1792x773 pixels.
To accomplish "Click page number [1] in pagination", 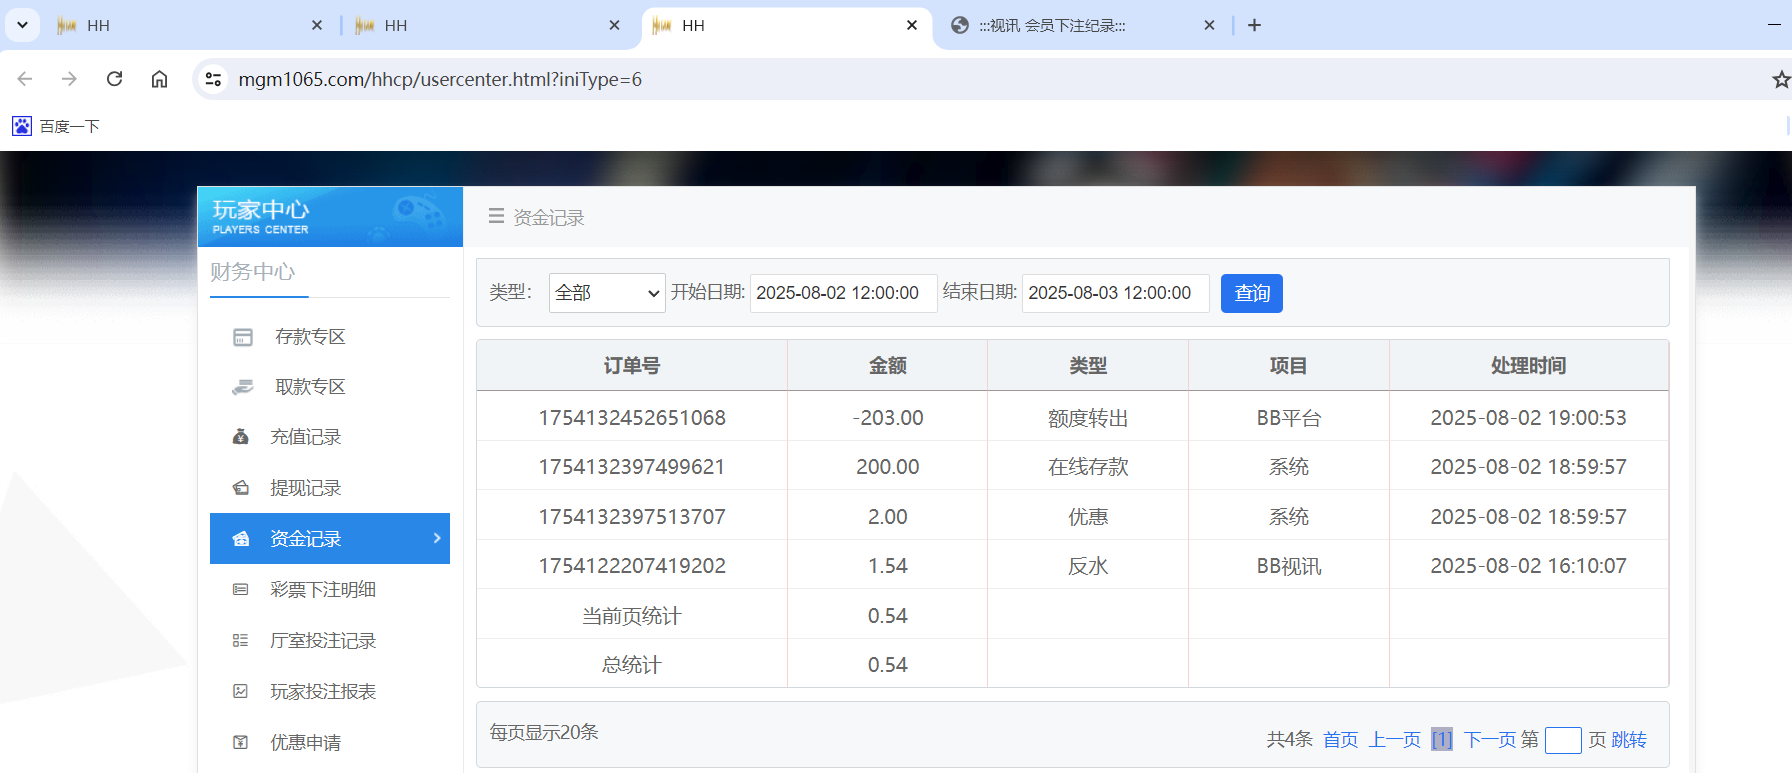I will click(1441, 740).
